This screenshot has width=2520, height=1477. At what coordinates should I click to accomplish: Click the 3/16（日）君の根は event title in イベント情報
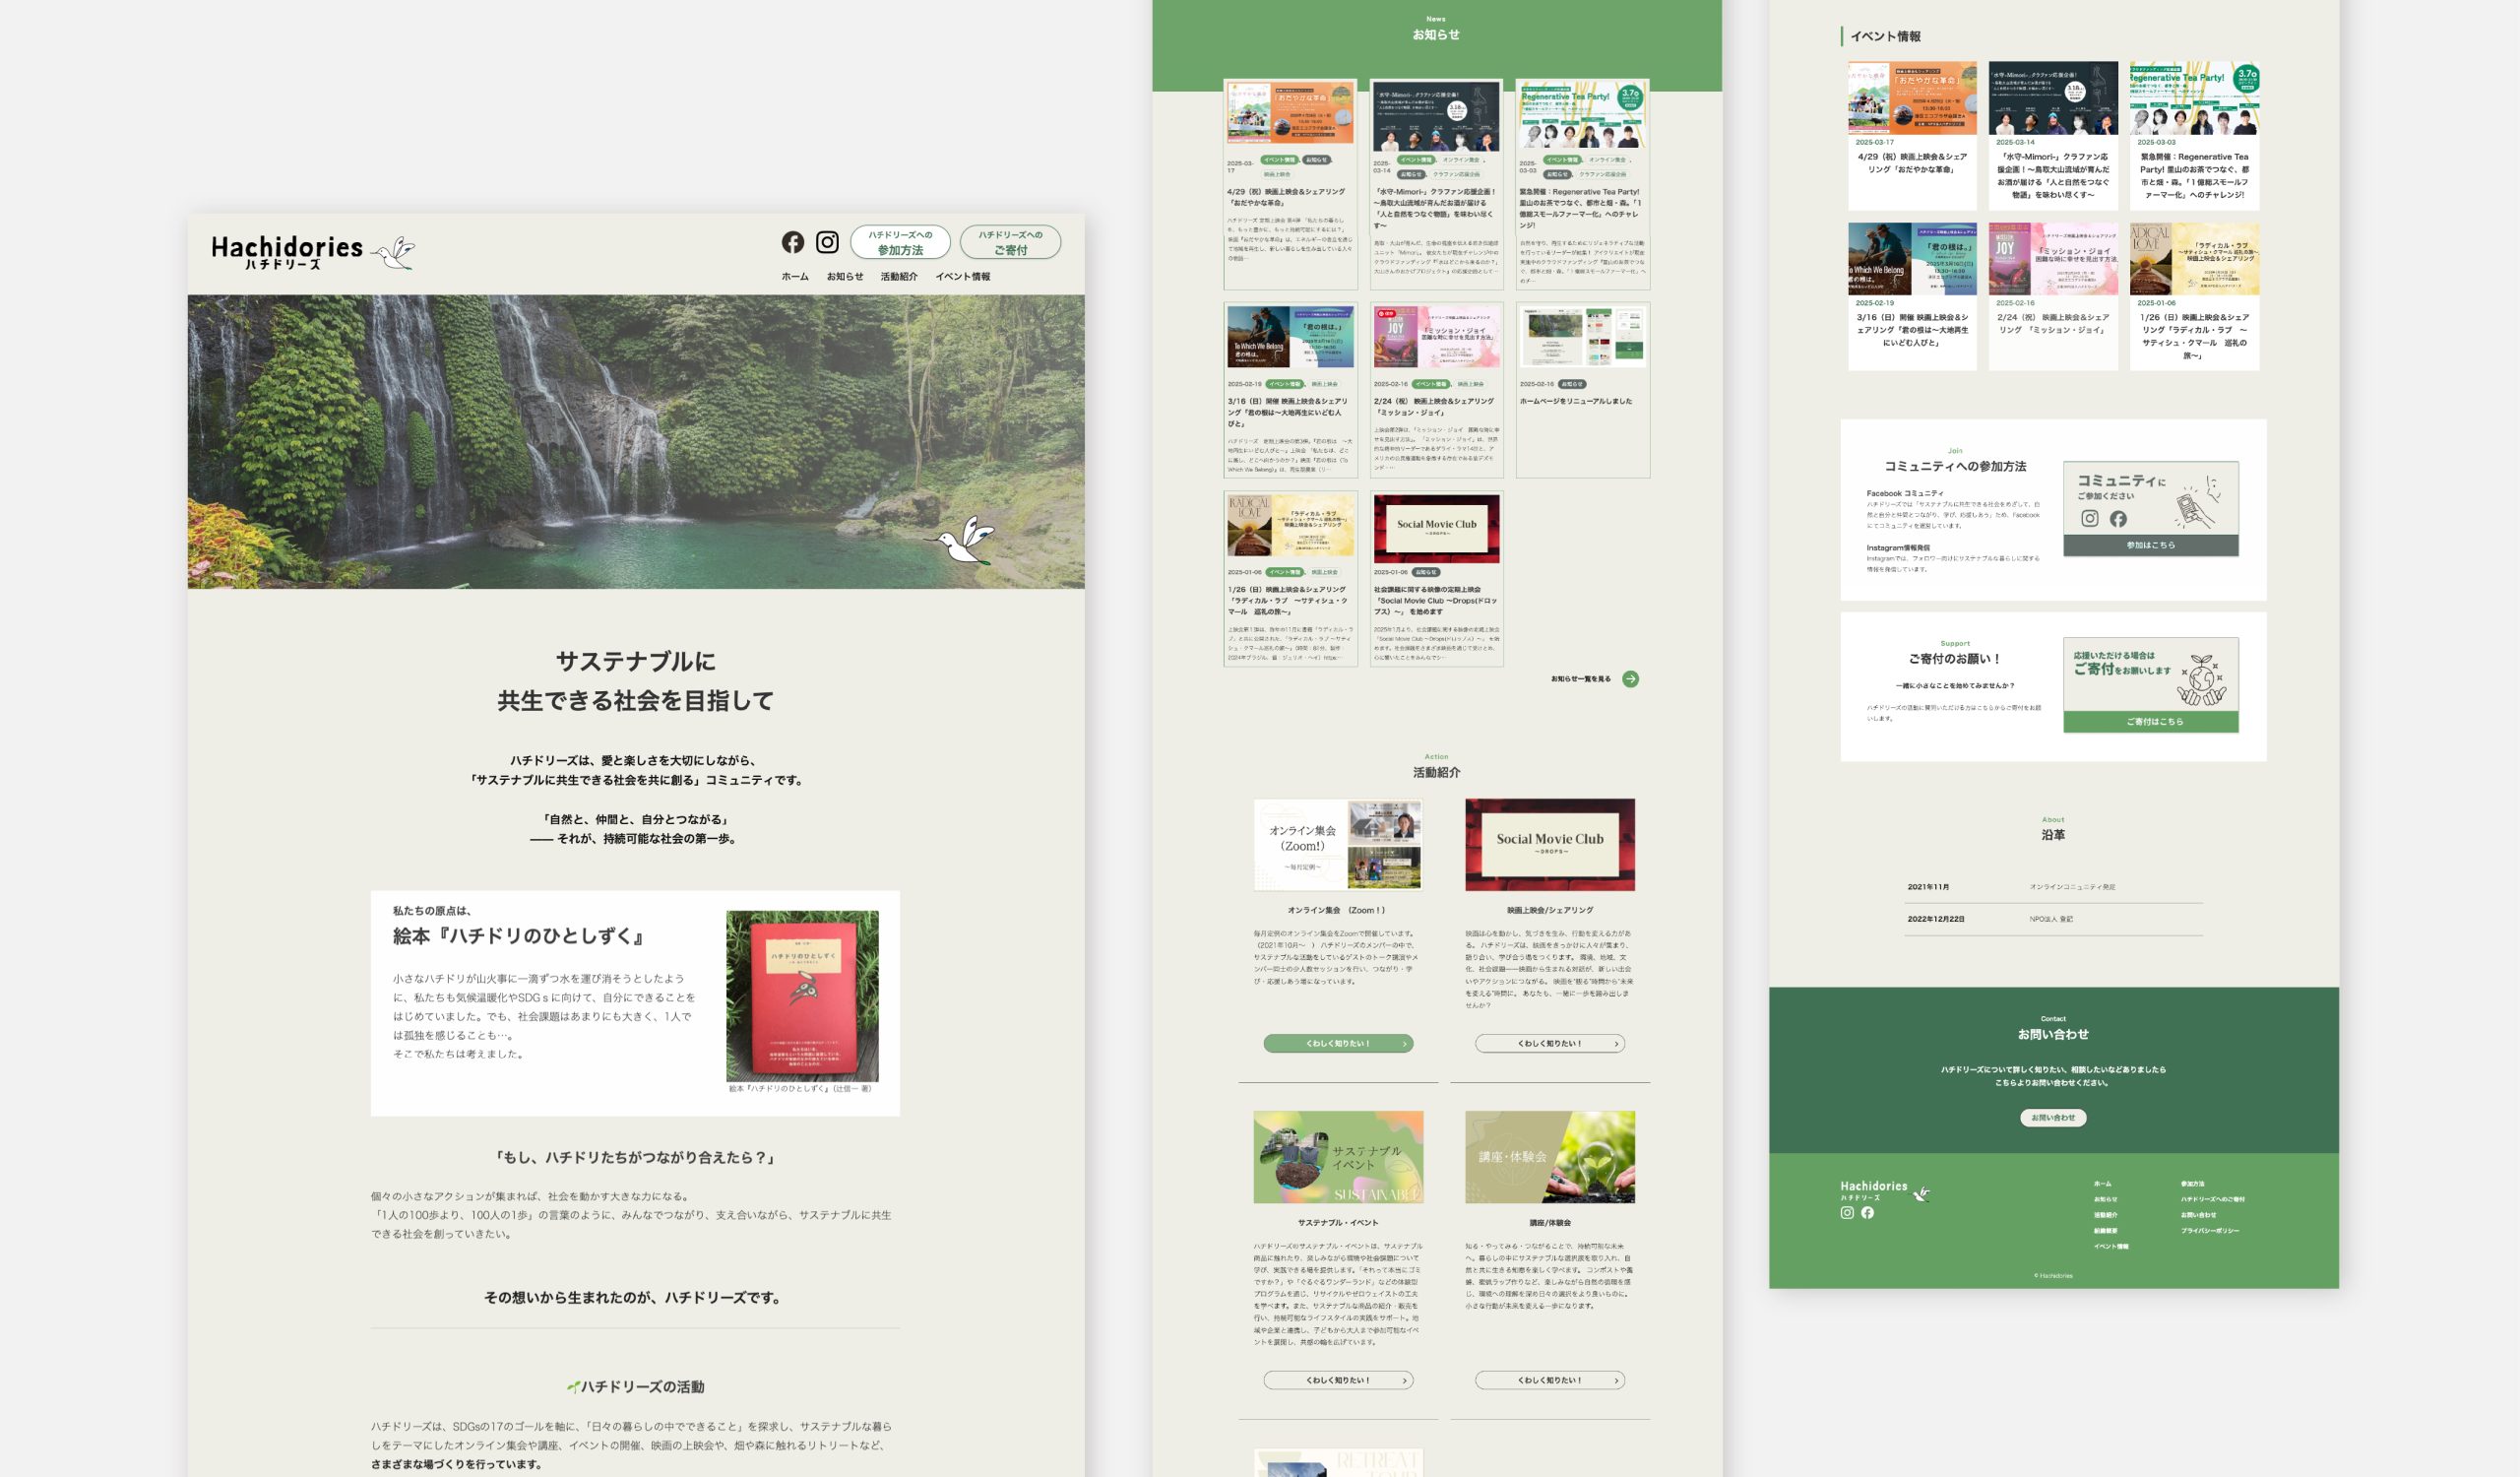[x=1912, y=330]
